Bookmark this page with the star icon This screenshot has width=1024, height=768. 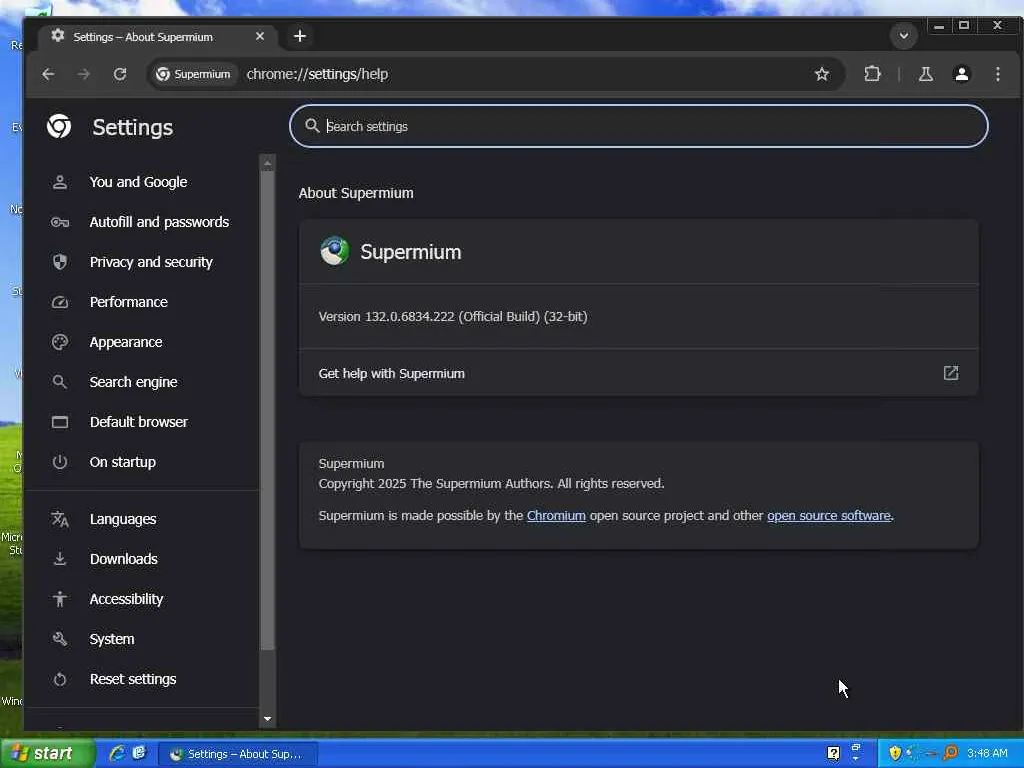[822, 74]
